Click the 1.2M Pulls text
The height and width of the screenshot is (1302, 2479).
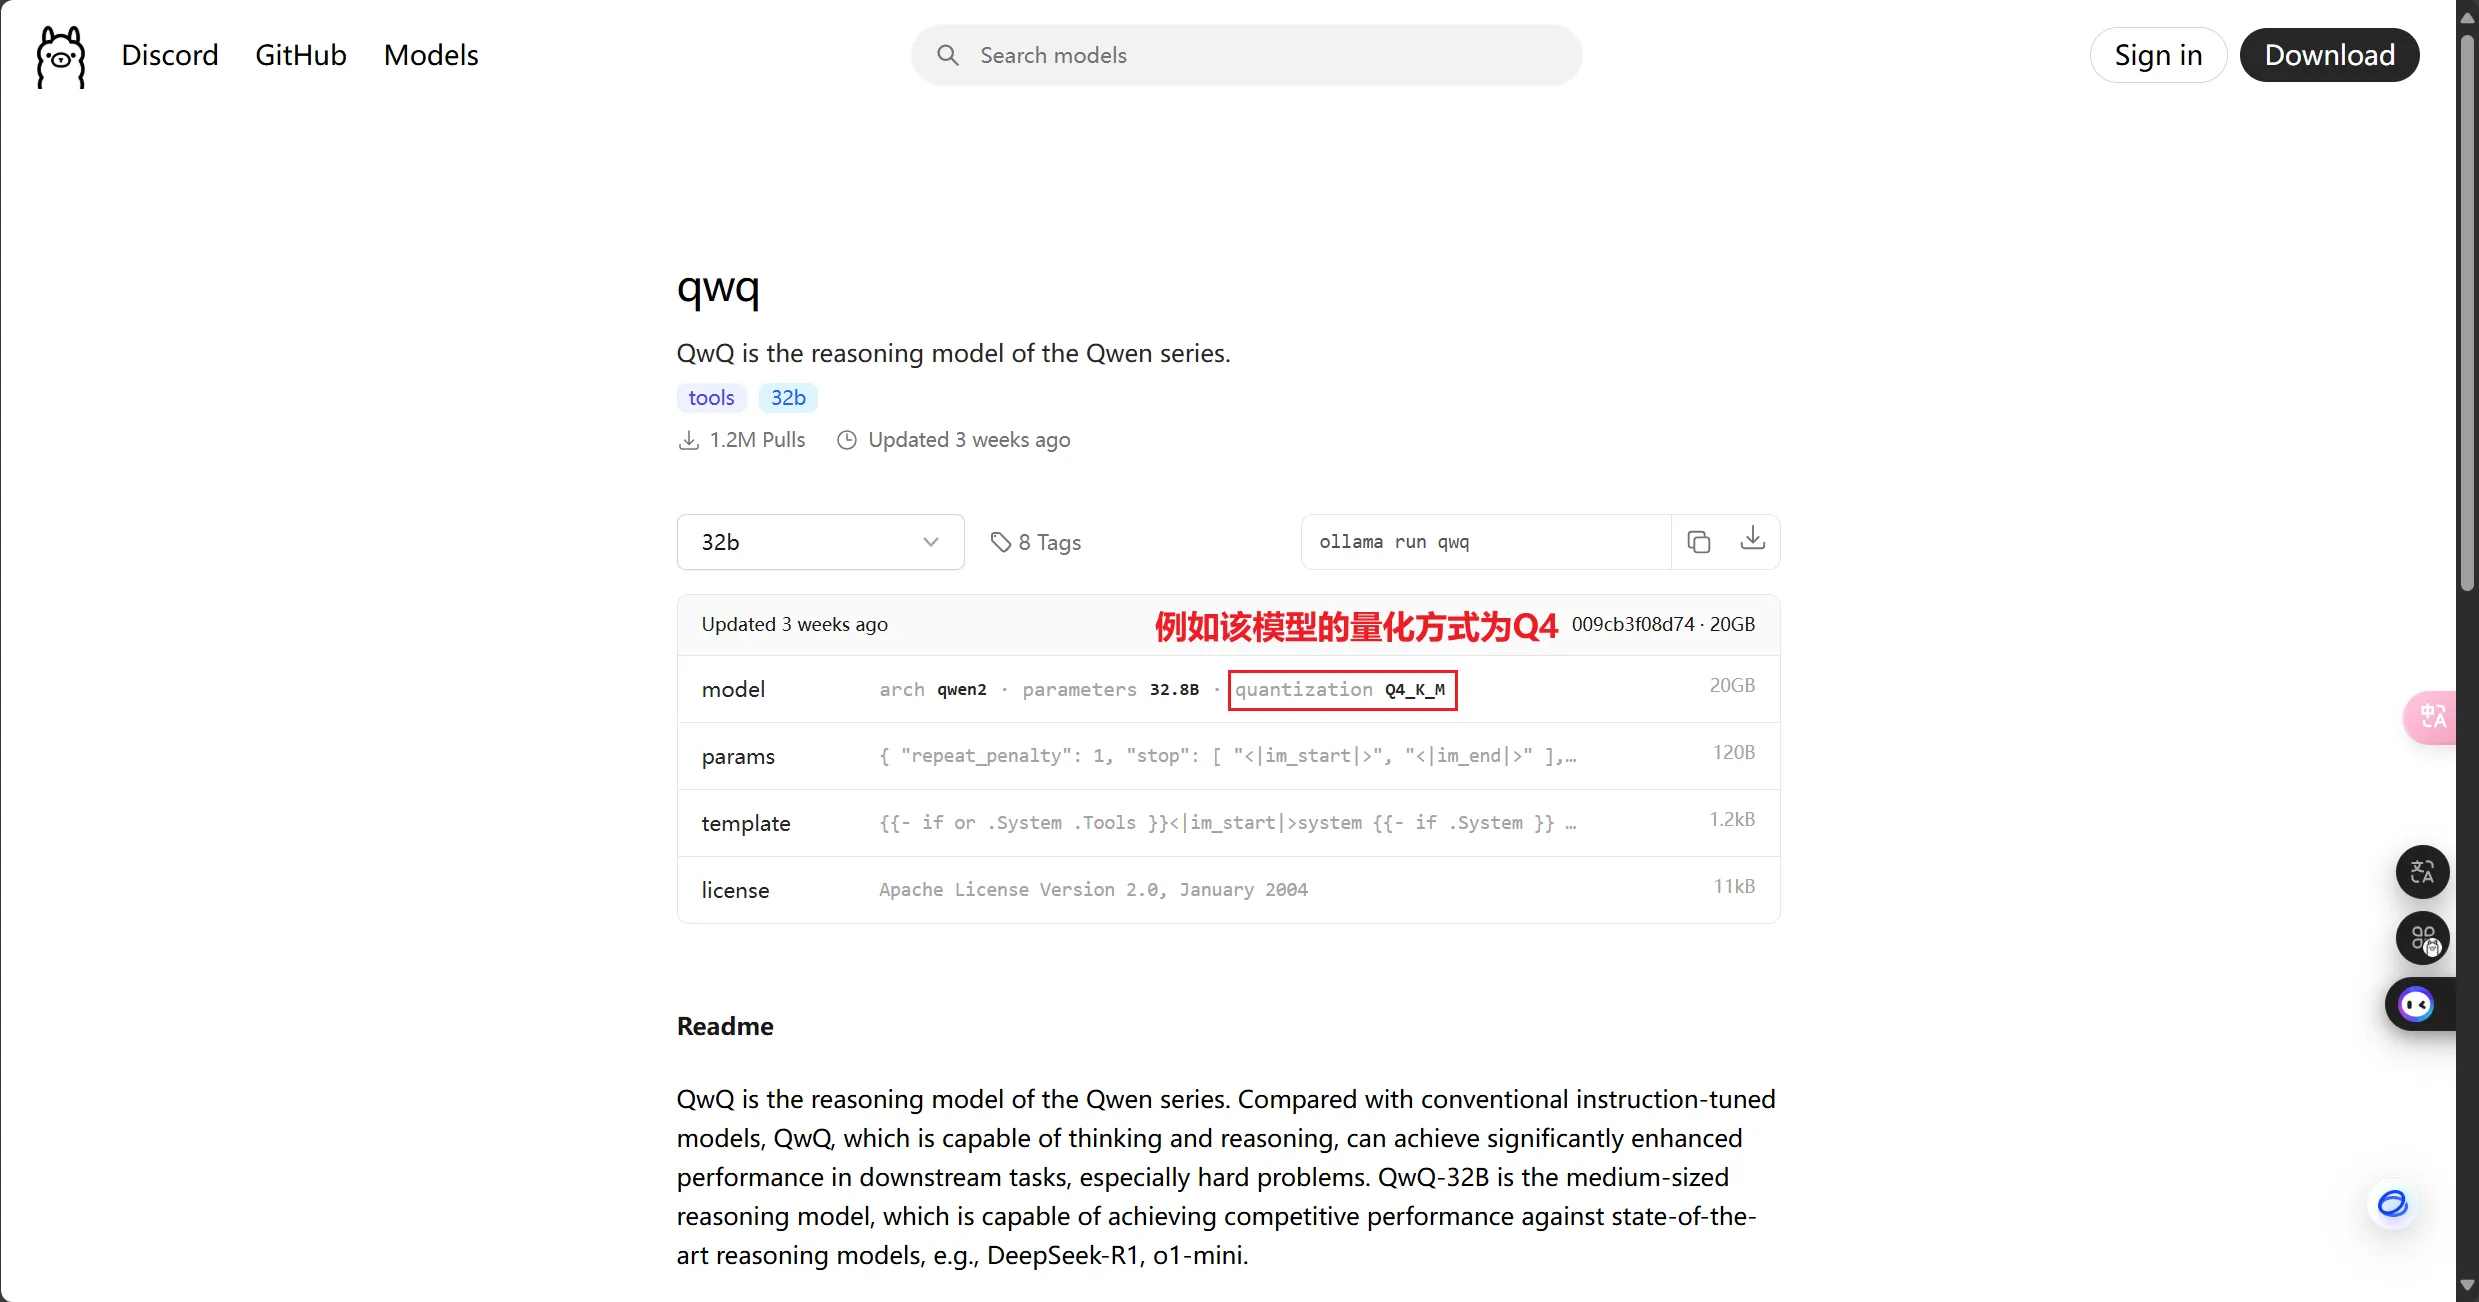click(757, 440)
